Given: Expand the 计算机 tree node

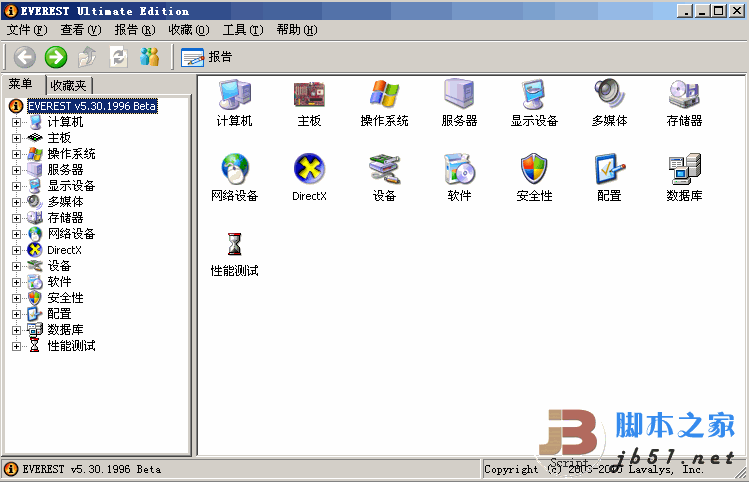Looking at the screenshot, I should pos(16,122).
